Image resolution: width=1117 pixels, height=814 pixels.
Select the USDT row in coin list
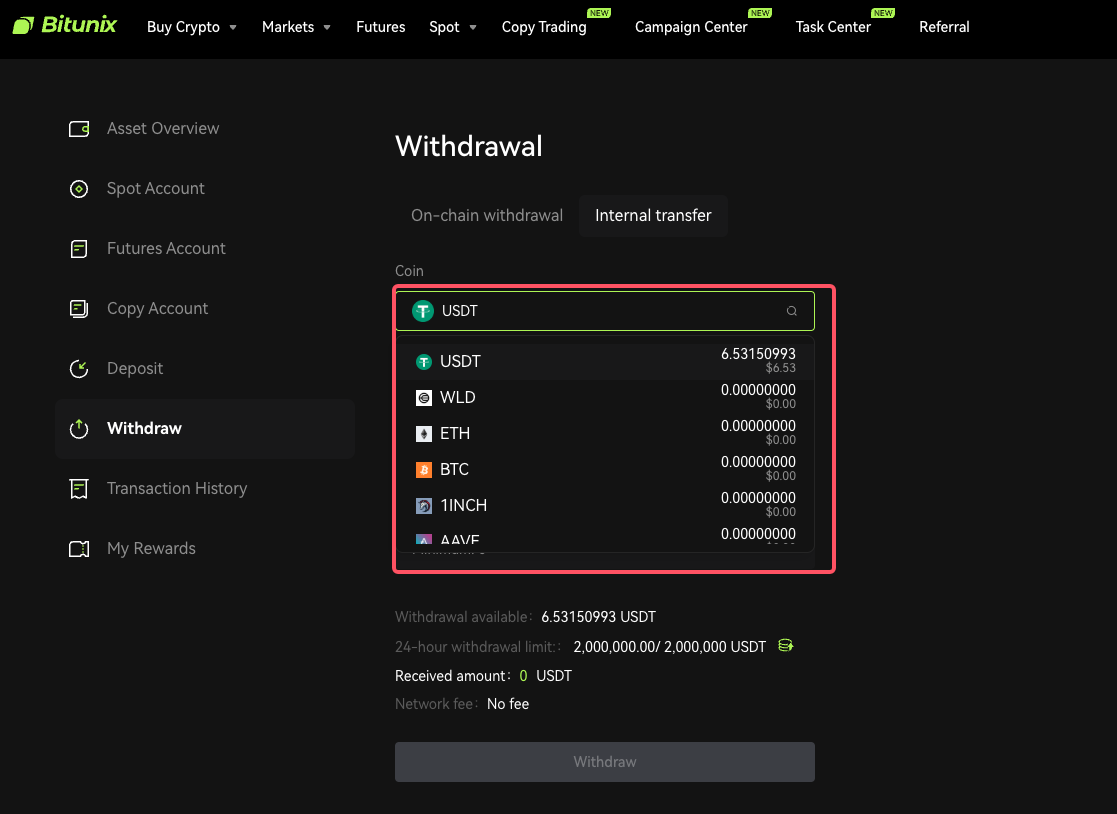coord(605,362)
